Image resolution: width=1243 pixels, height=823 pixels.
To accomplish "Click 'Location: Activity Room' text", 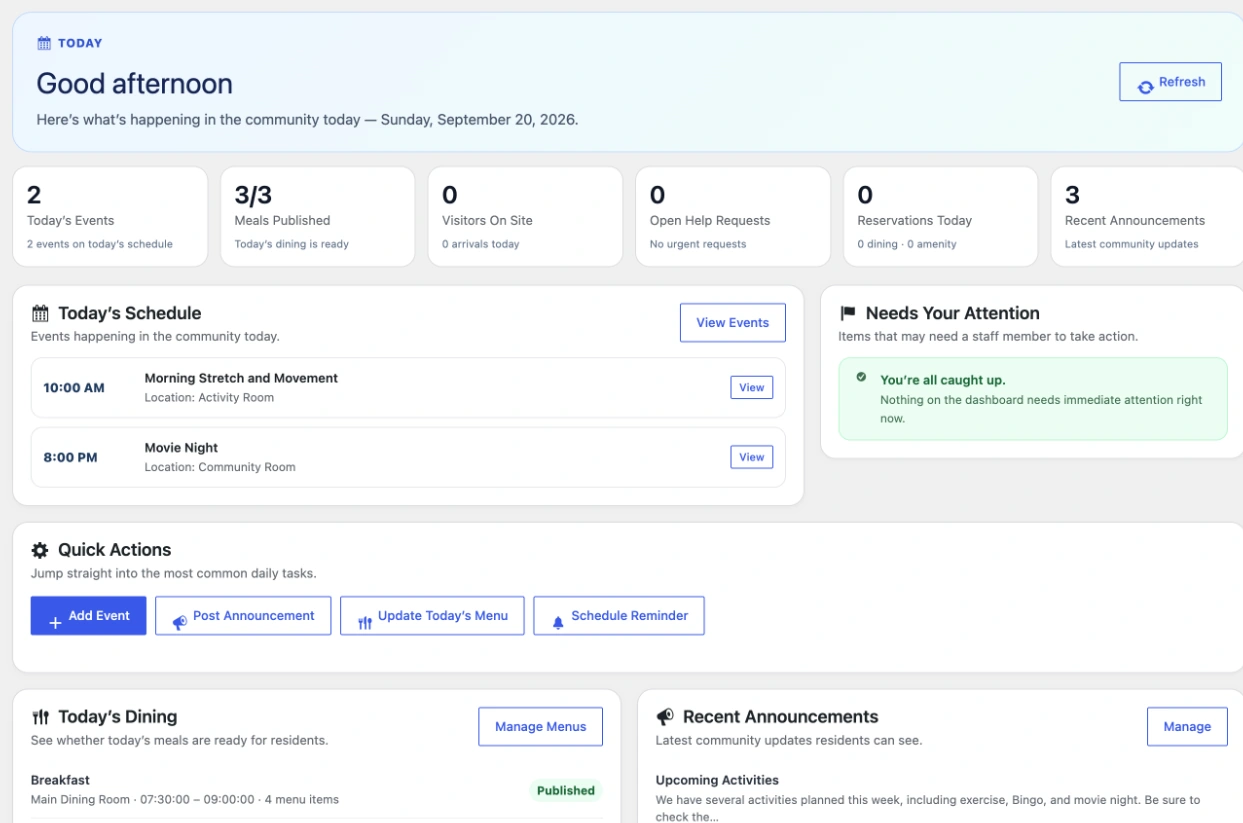I will 209,397.
